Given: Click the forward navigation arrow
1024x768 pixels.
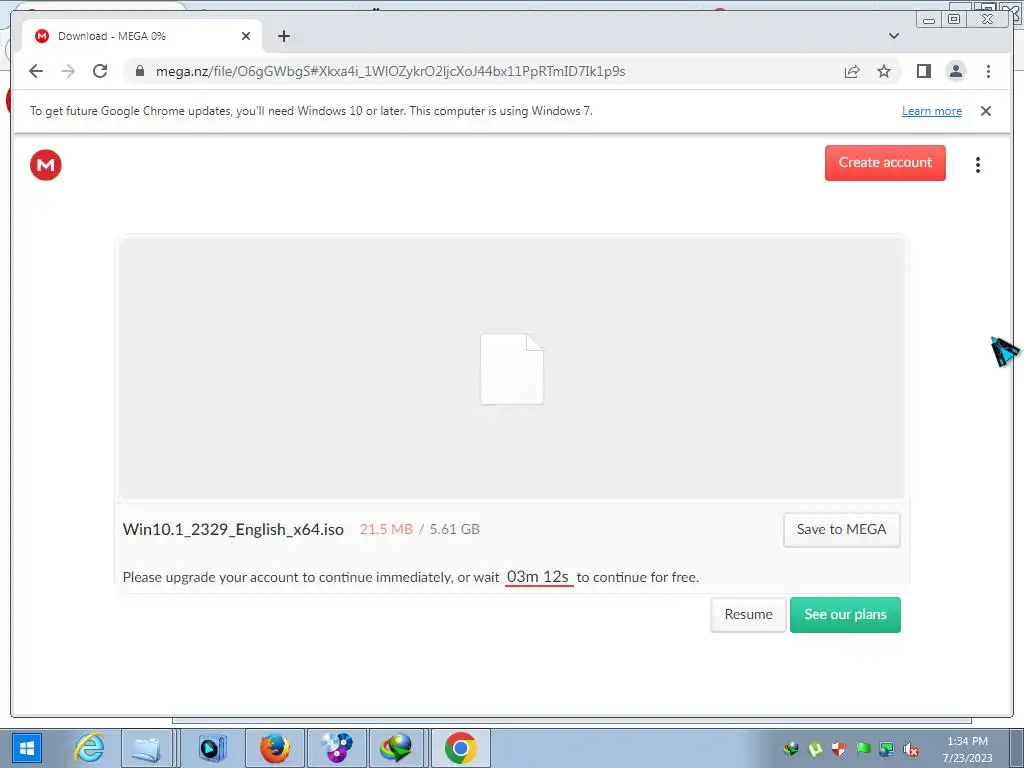Looking at the screenshot, I should (x=68, y=71).
